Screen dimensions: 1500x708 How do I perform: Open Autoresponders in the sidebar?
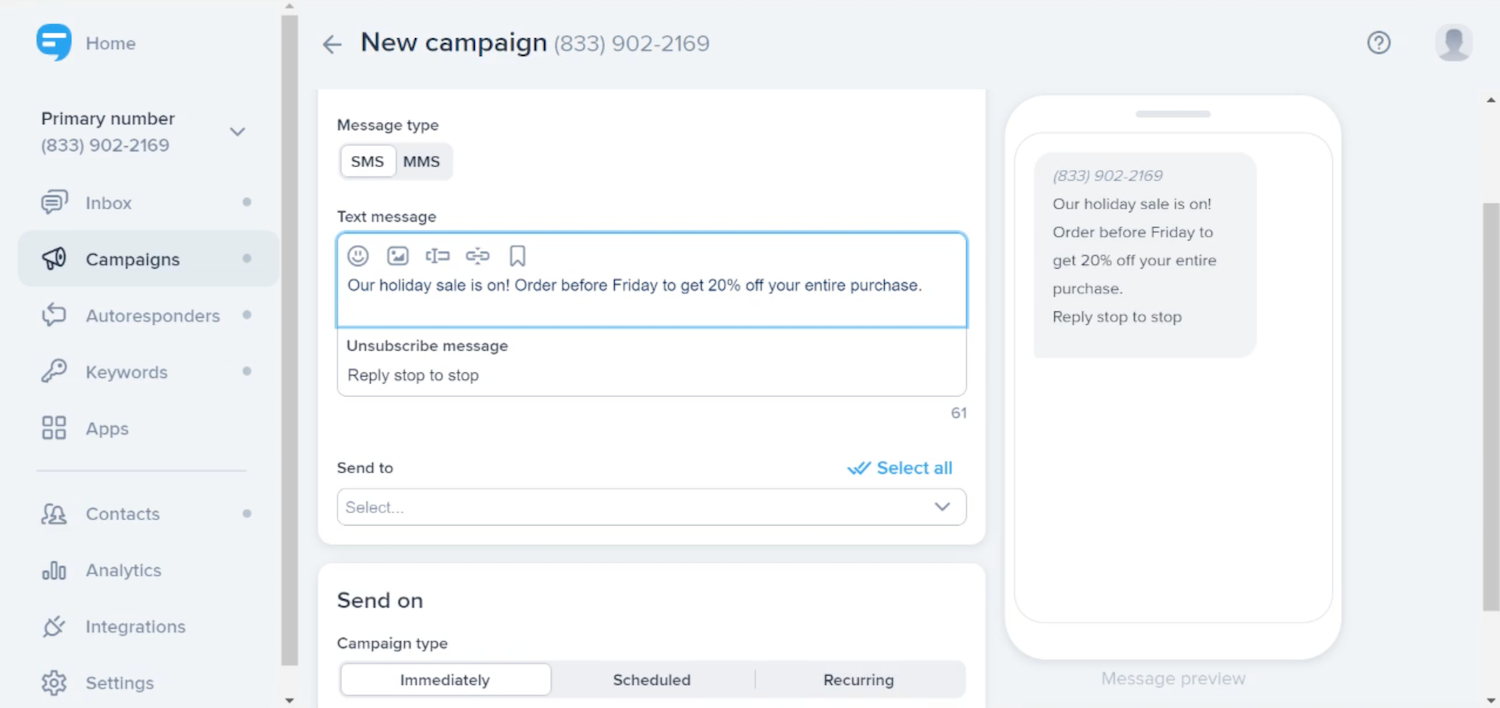click(x=152, y=316)
